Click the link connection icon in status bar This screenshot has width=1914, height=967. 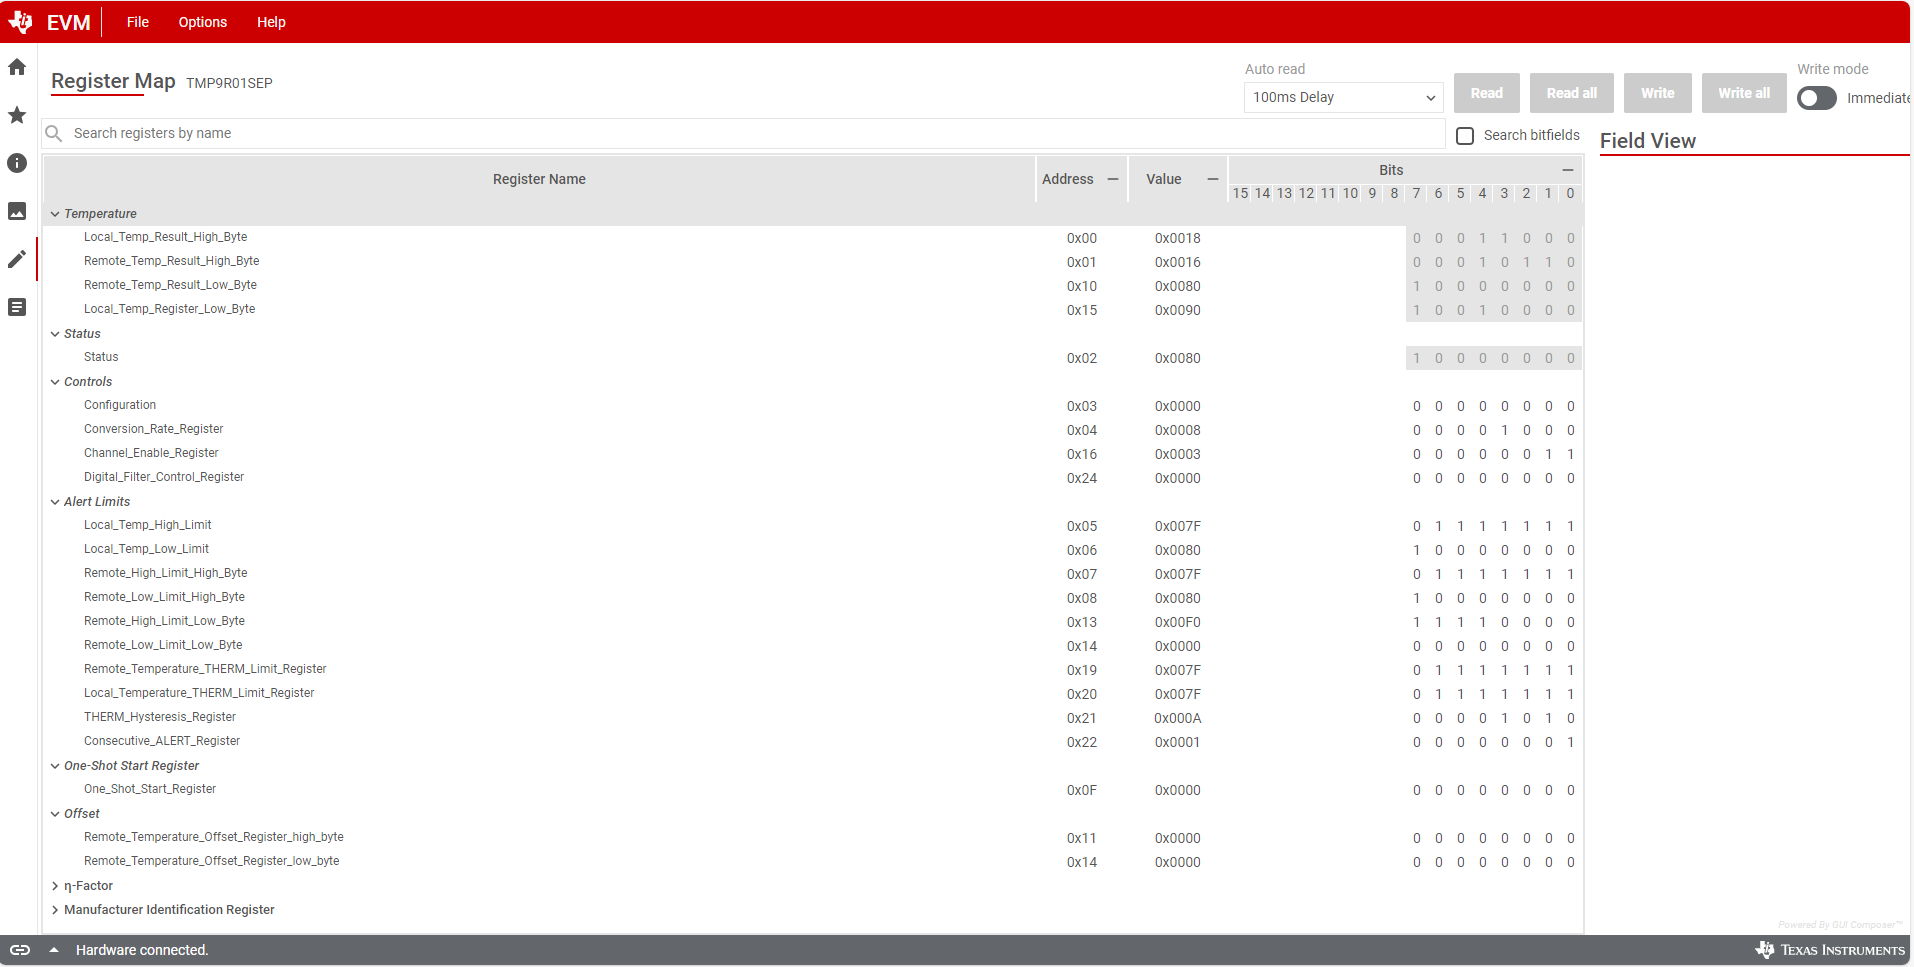coord(20,950)
